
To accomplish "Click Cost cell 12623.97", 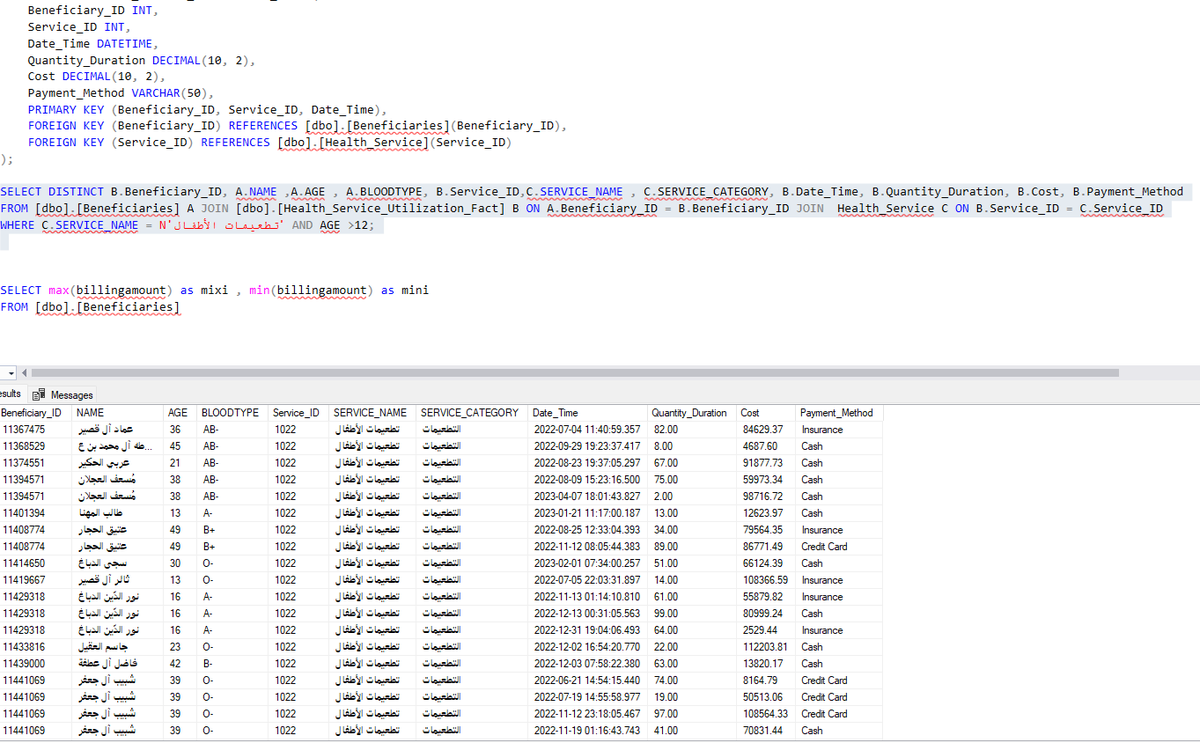I will click(767, 513).
